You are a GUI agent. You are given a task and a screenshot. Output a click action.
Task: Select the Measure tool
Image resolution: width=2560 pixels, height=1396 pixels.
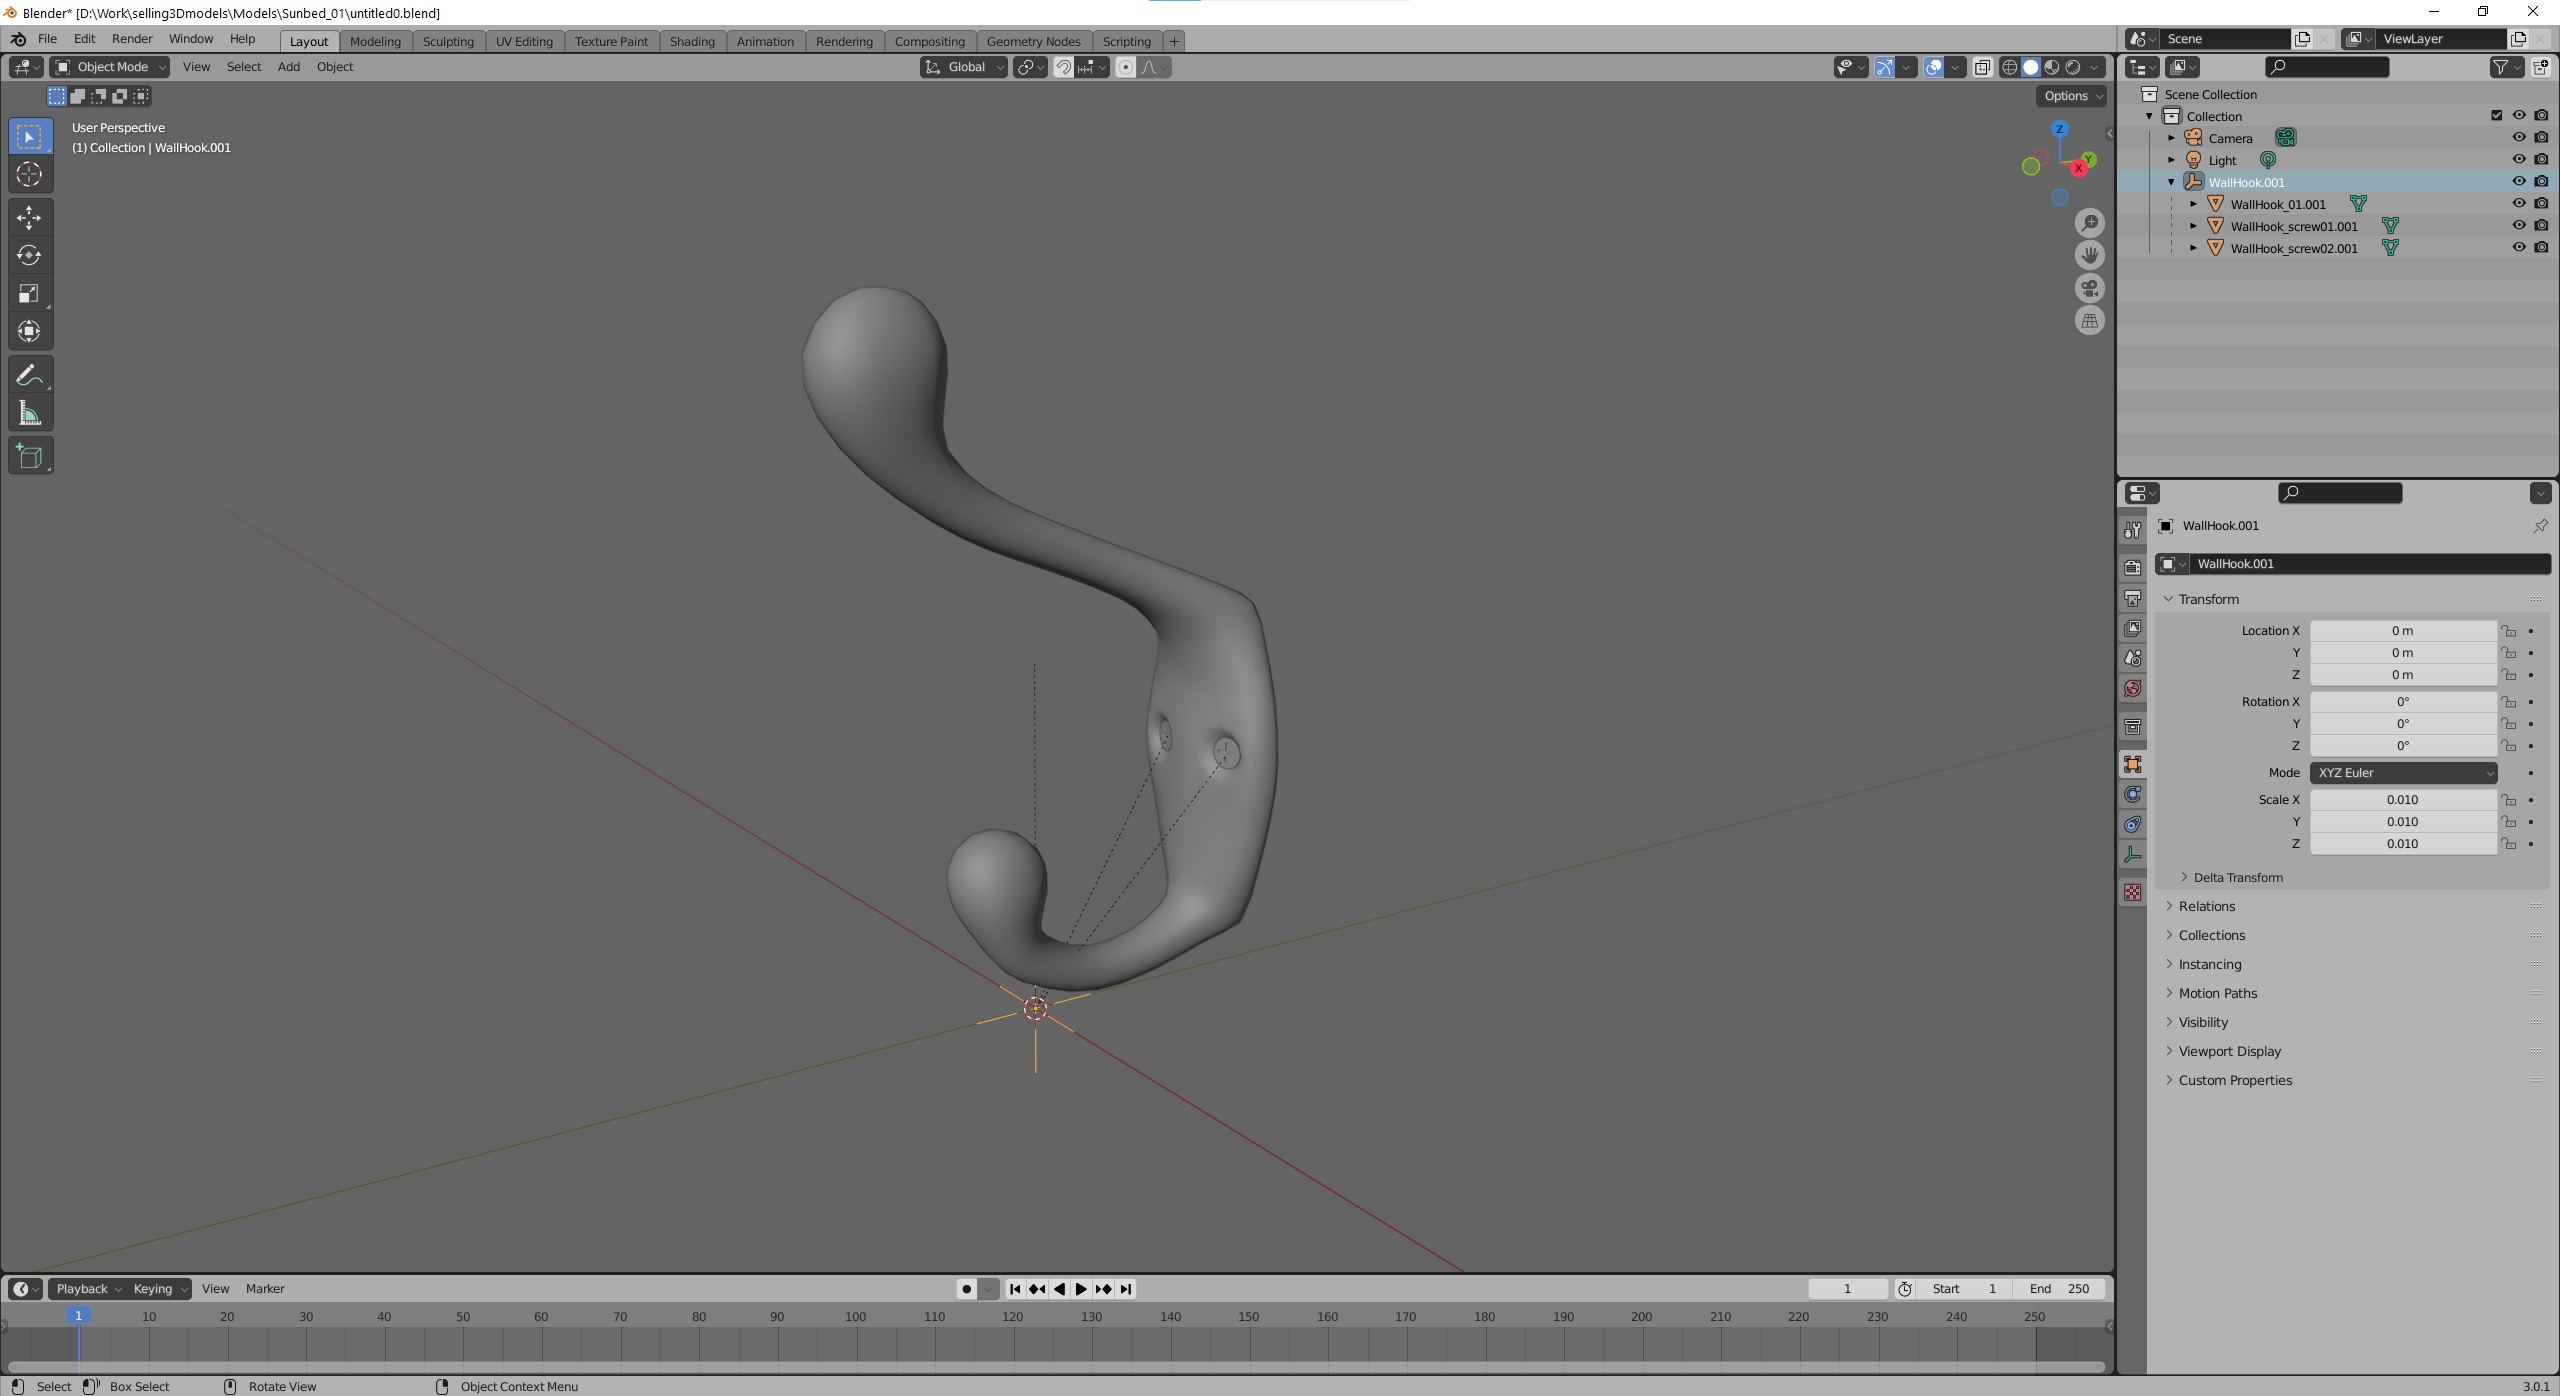point(29,414)
